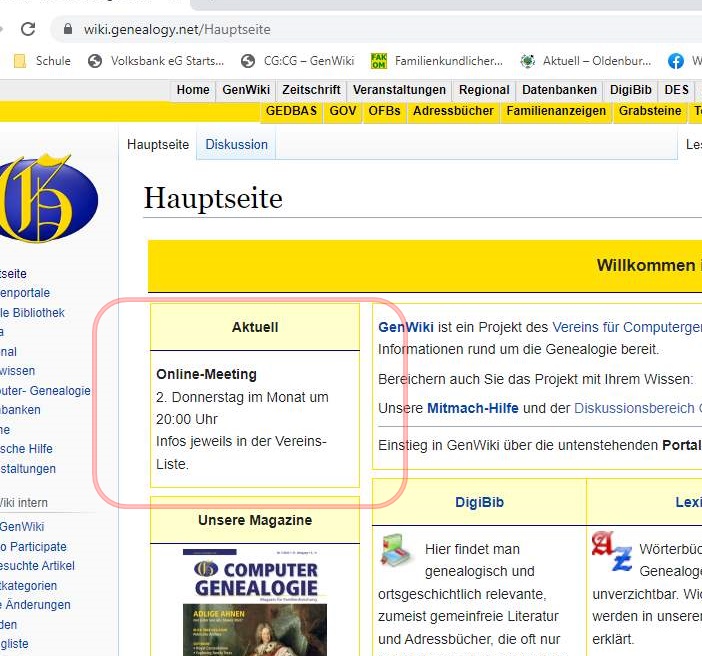
Task: Focus the address bar URL
Action: (177, 30)
